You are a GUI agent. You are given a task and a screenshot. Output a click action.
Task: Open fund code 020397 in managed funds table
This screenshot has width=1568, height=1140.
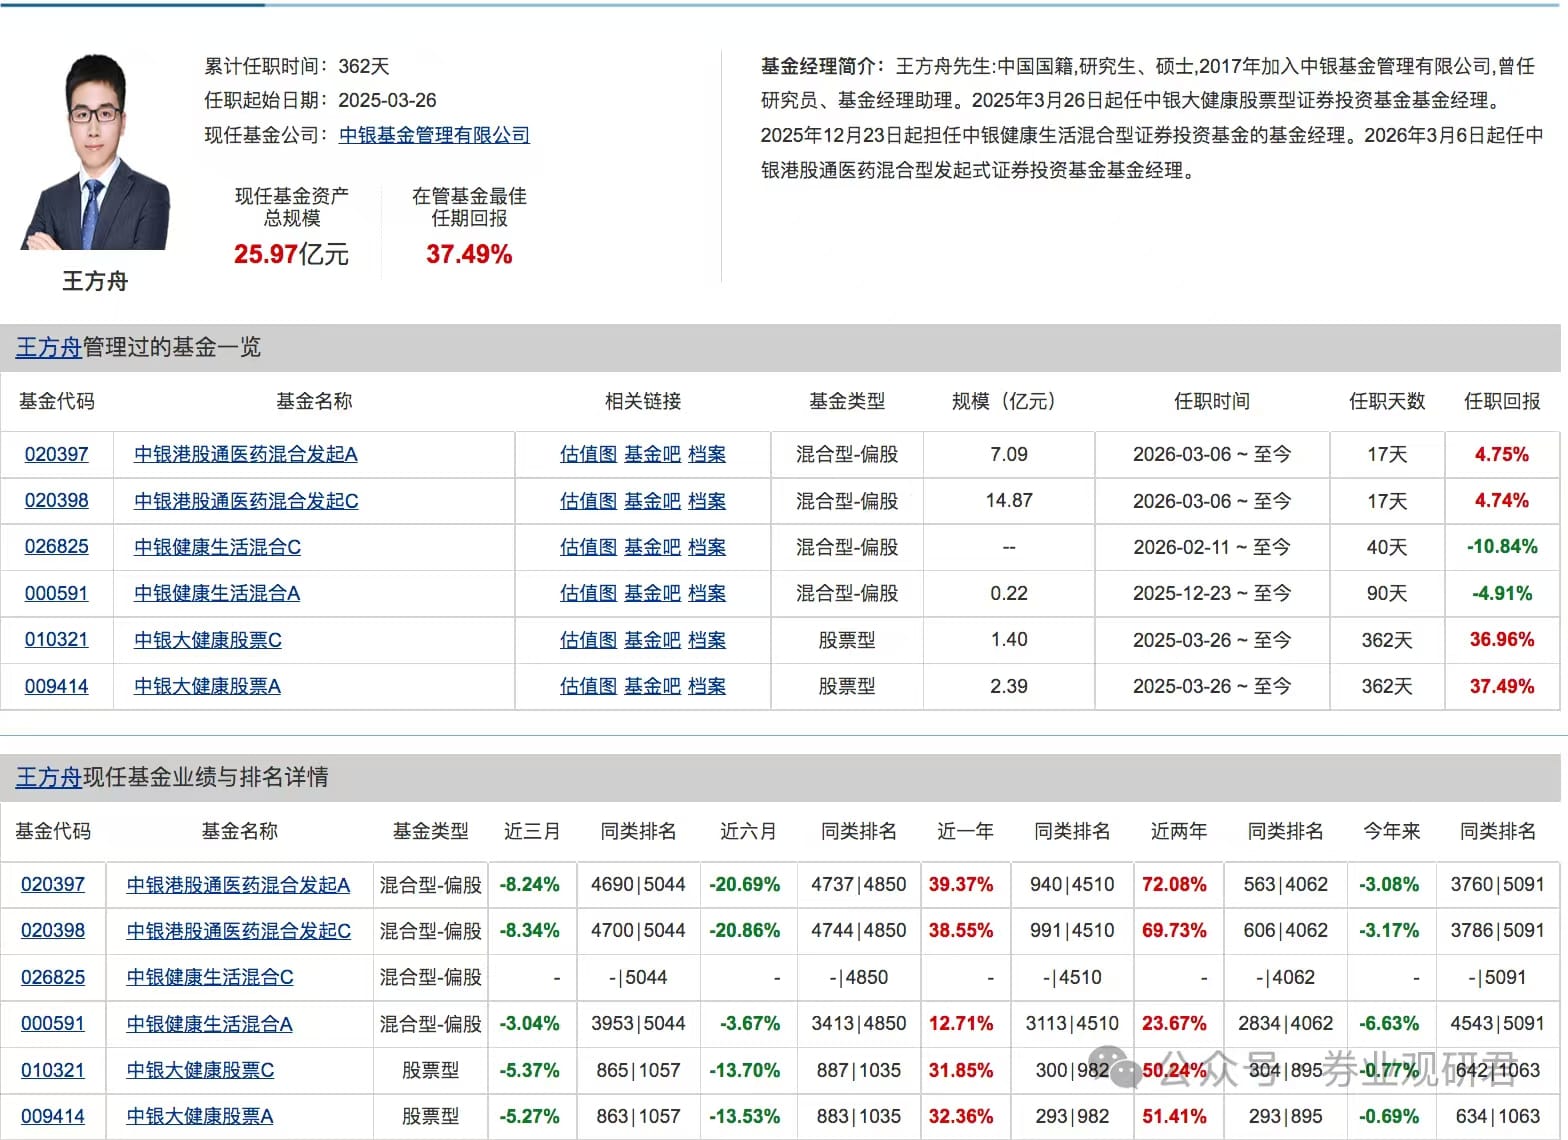click(56, 454)
